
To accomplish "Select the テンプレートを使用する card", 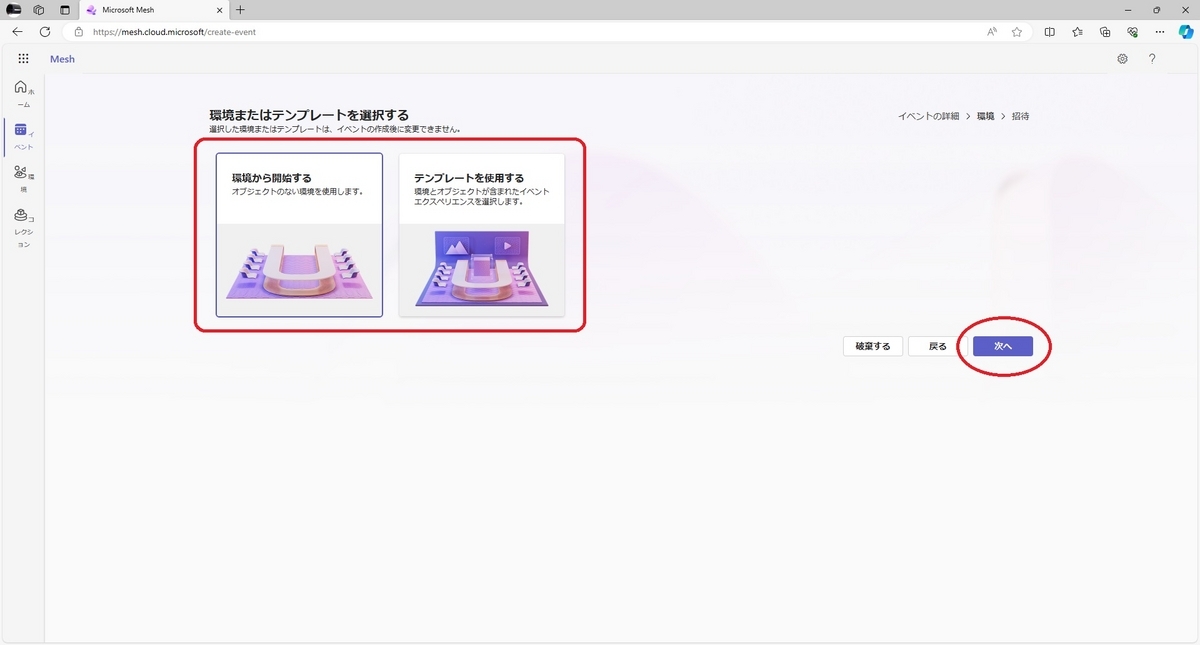I will (x=481, y=235).
